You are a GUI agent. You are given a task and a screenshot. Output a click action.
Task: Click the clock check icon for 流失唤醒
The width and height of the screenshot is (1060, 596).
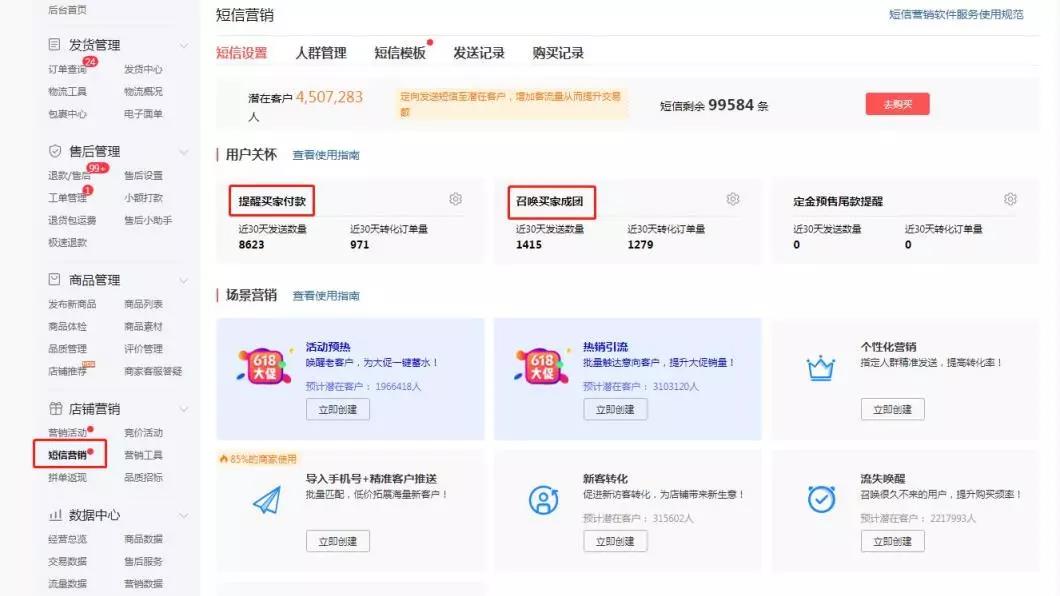pyautogui.click(x=821, y=499)
